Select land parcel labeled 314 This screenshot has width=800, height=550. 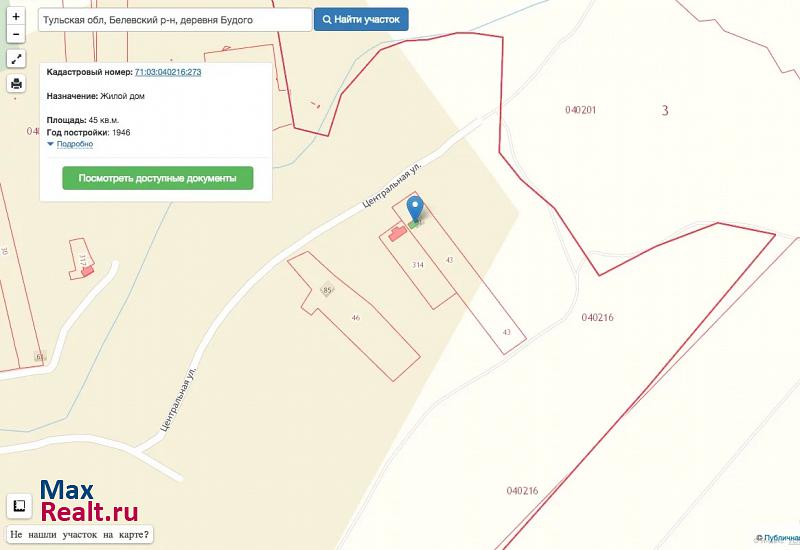(418, 265)
